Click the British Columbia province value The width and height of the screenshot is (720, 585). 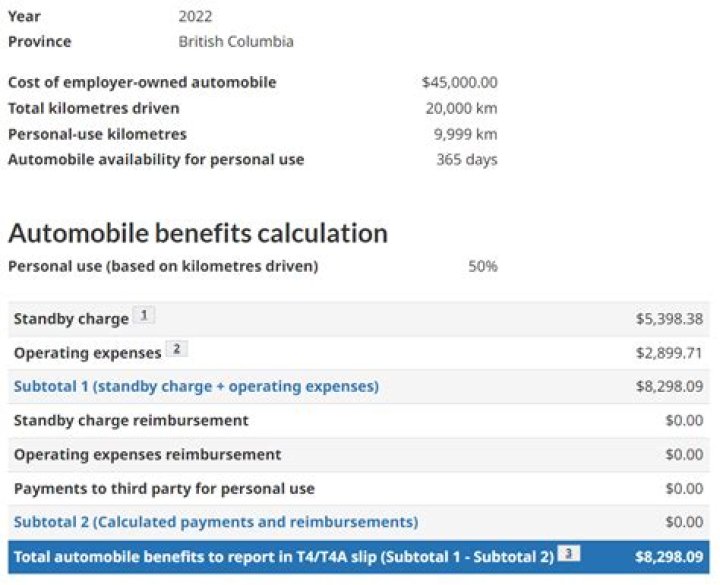coord(236,42)
